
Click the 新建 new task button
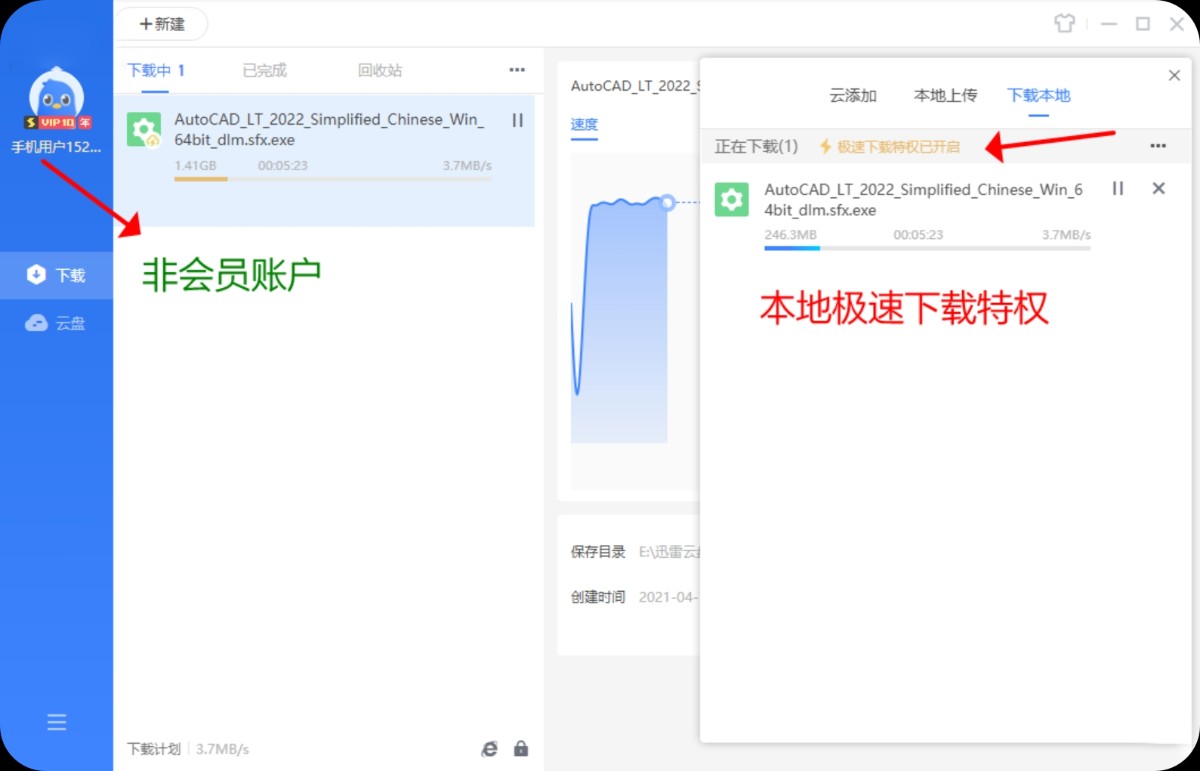pos(162,24)
